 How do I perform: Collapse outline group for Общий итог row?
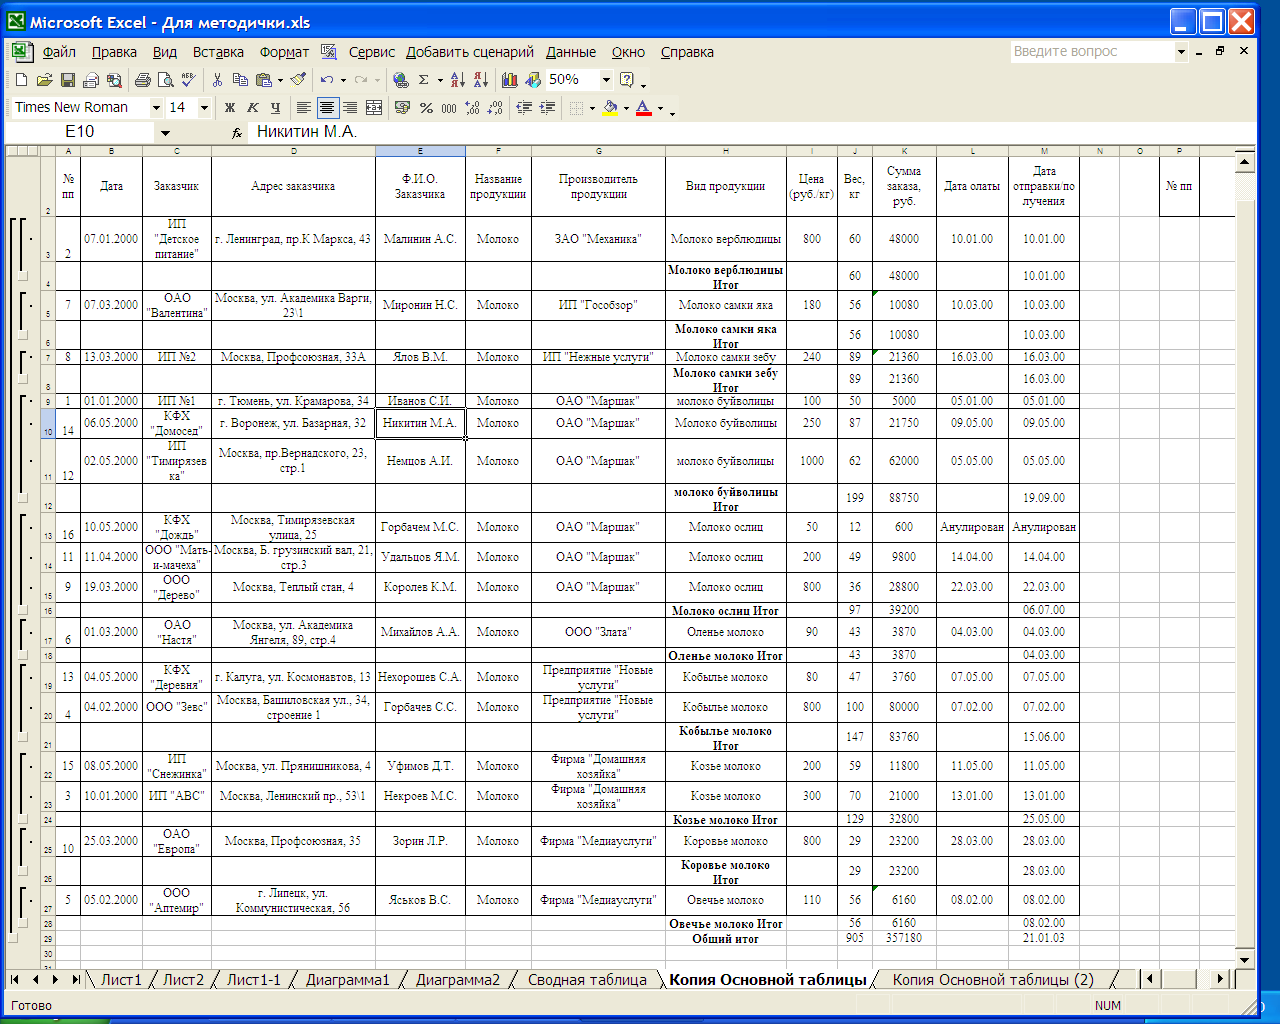pyautogui.click(x=12, y=939)
